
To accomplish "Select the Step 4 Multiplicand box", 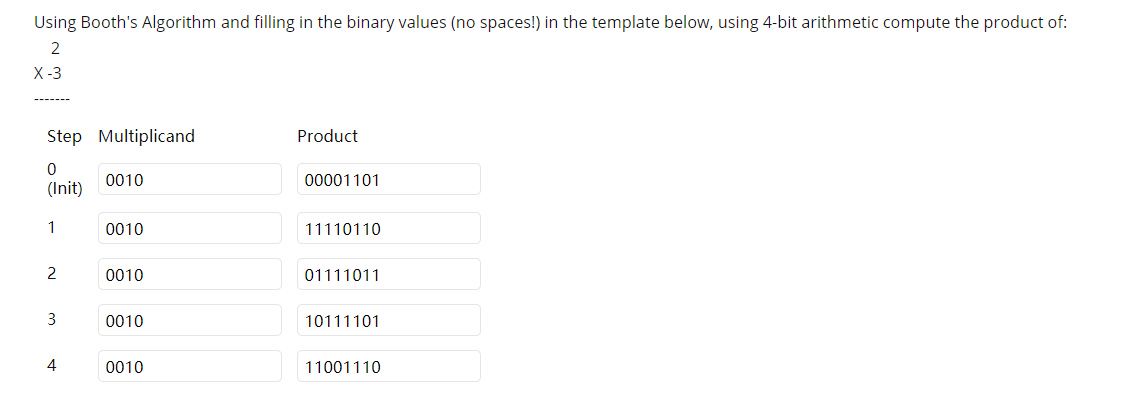I will coord(190,366).
